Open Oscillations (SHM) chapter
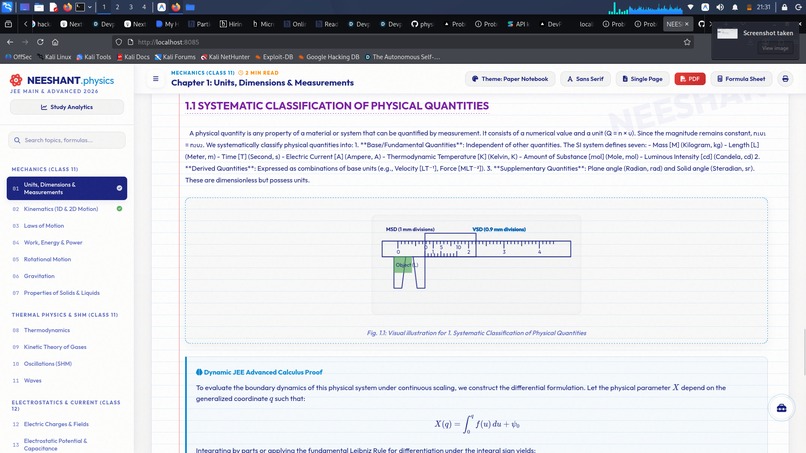806x453 pixels. tap(67, 364)
